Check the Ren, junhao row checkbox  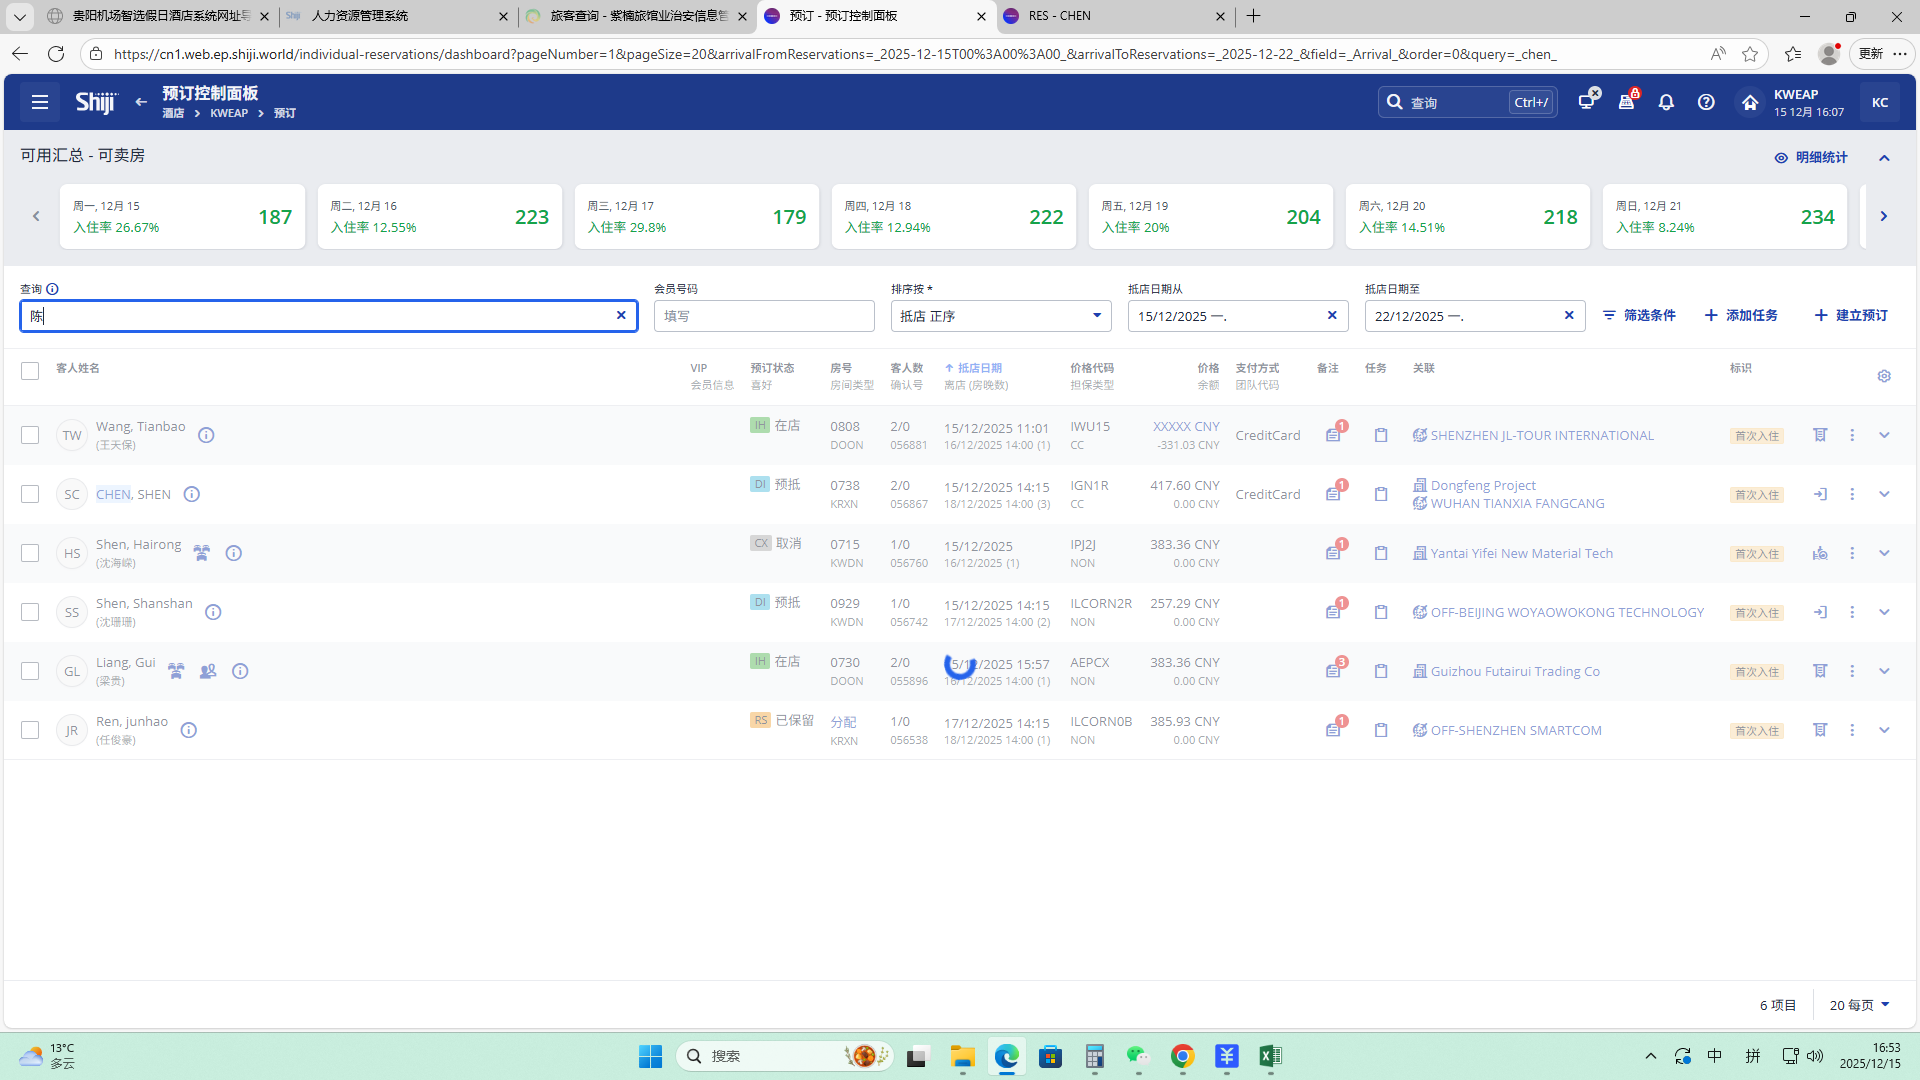coord(30,730)
